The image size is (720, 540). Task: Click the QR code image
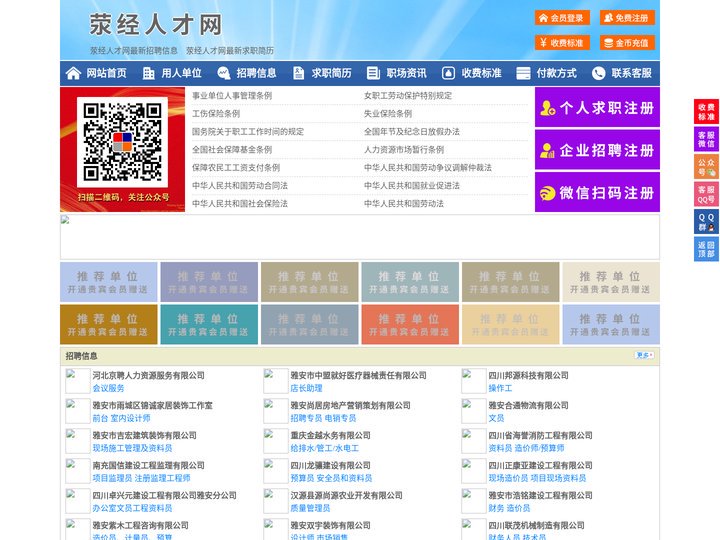click(x=122, y=142)
